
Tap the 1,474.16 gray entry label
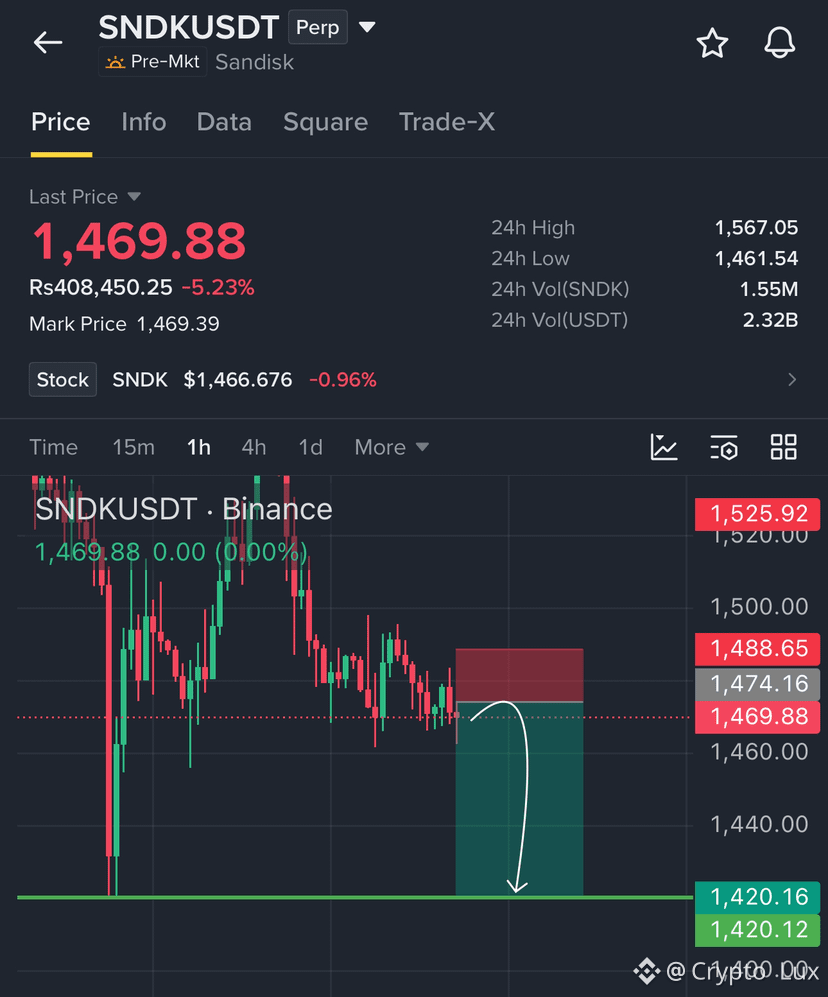[x=757, y=684]
